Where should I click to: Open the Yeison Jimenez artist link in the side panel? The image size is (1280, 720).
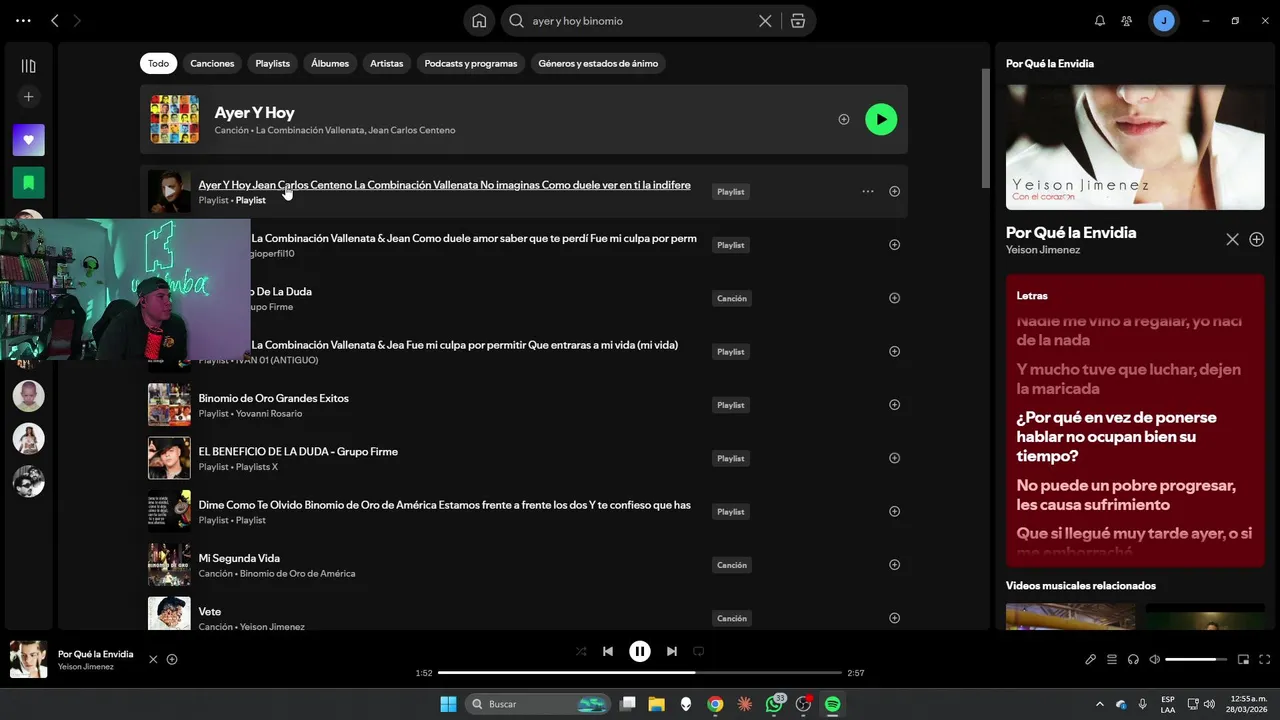tap(1043, 250)
